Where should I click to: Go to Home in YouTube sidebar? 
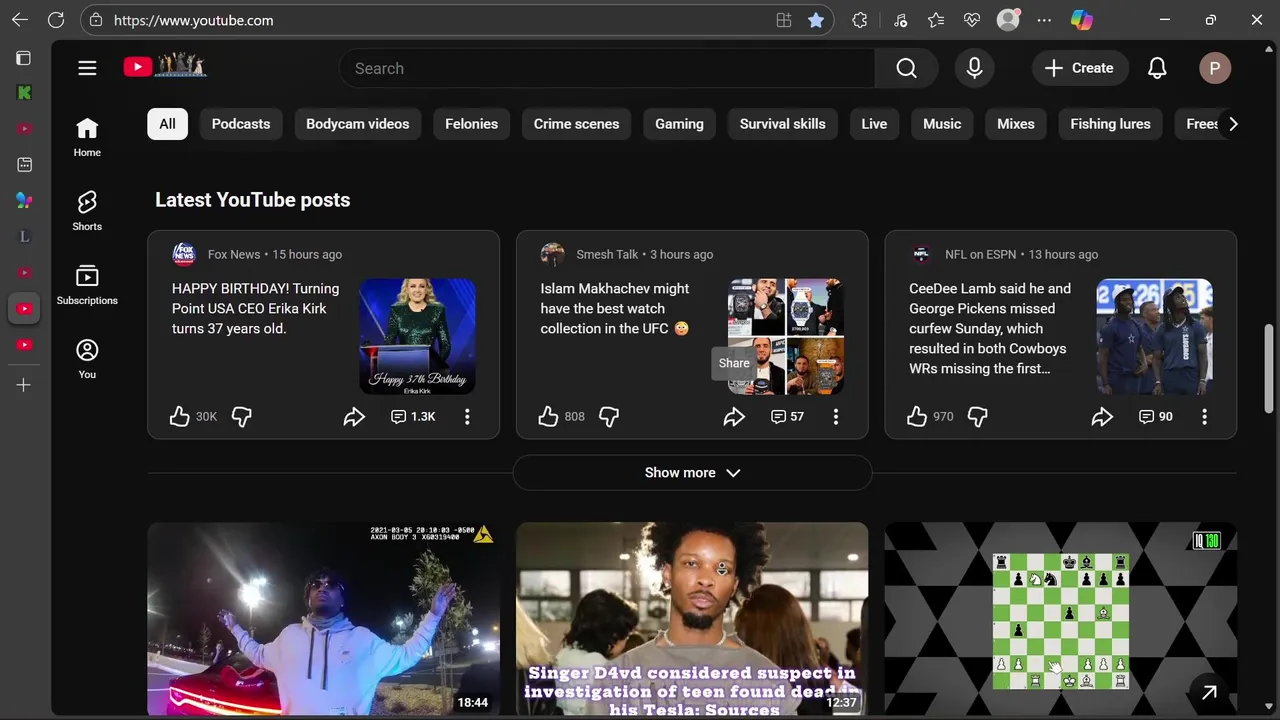pyautogui.click(x=87, y=137)
